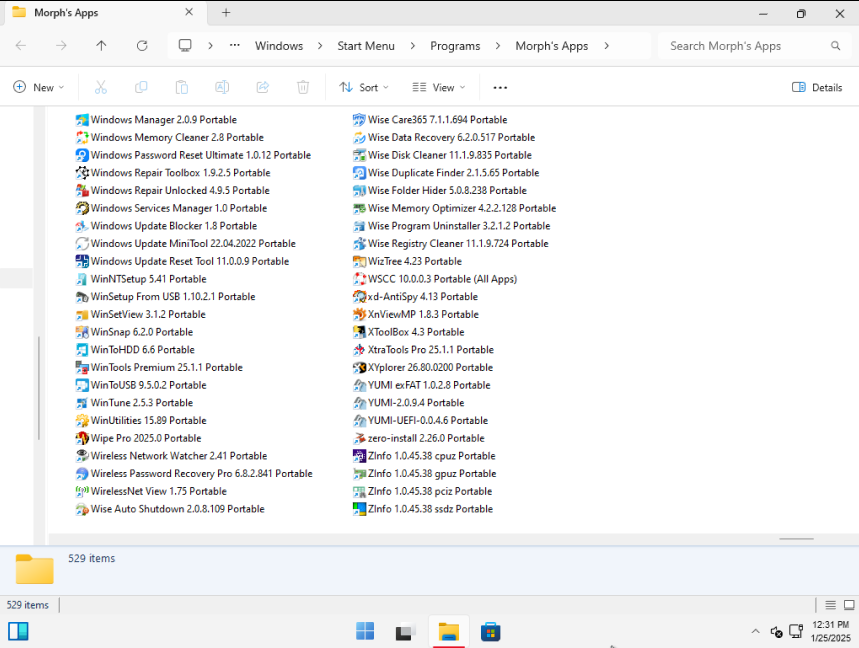
Task: Navigate up one folder level
Action: click(x=101, y=46)
